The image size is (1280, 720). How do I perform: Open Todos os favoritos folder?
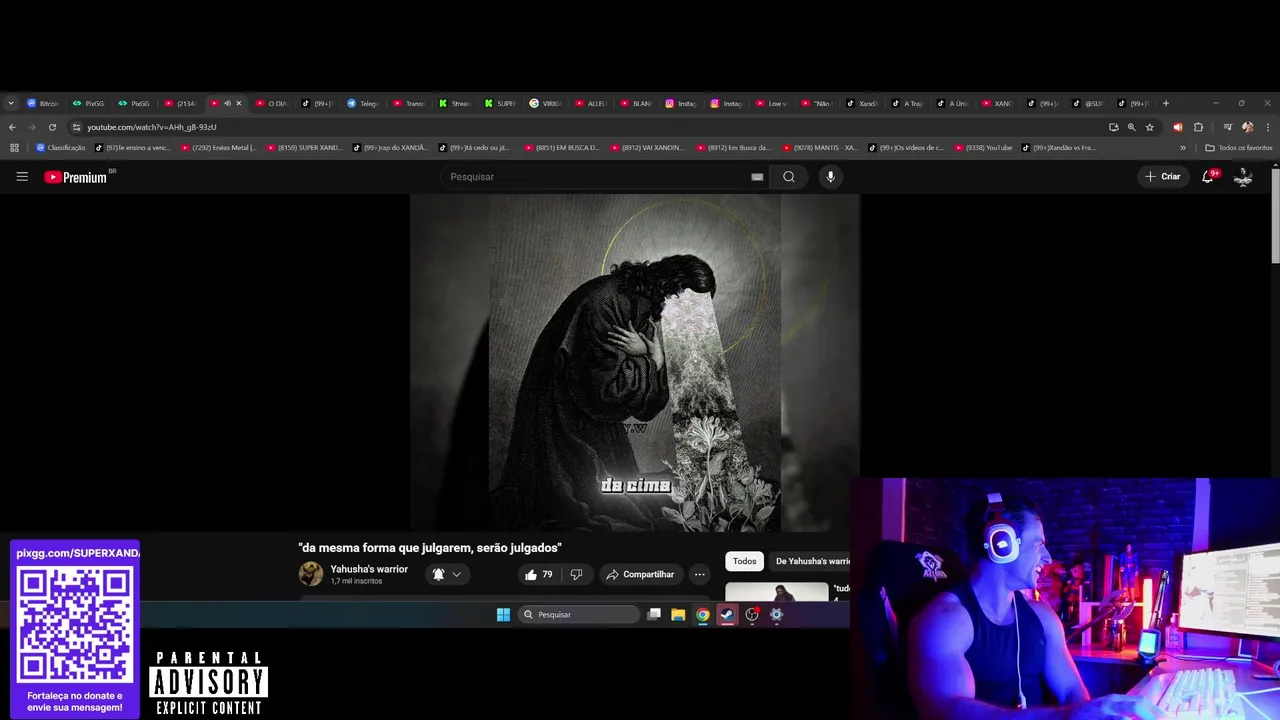(x=1239, y=148)
